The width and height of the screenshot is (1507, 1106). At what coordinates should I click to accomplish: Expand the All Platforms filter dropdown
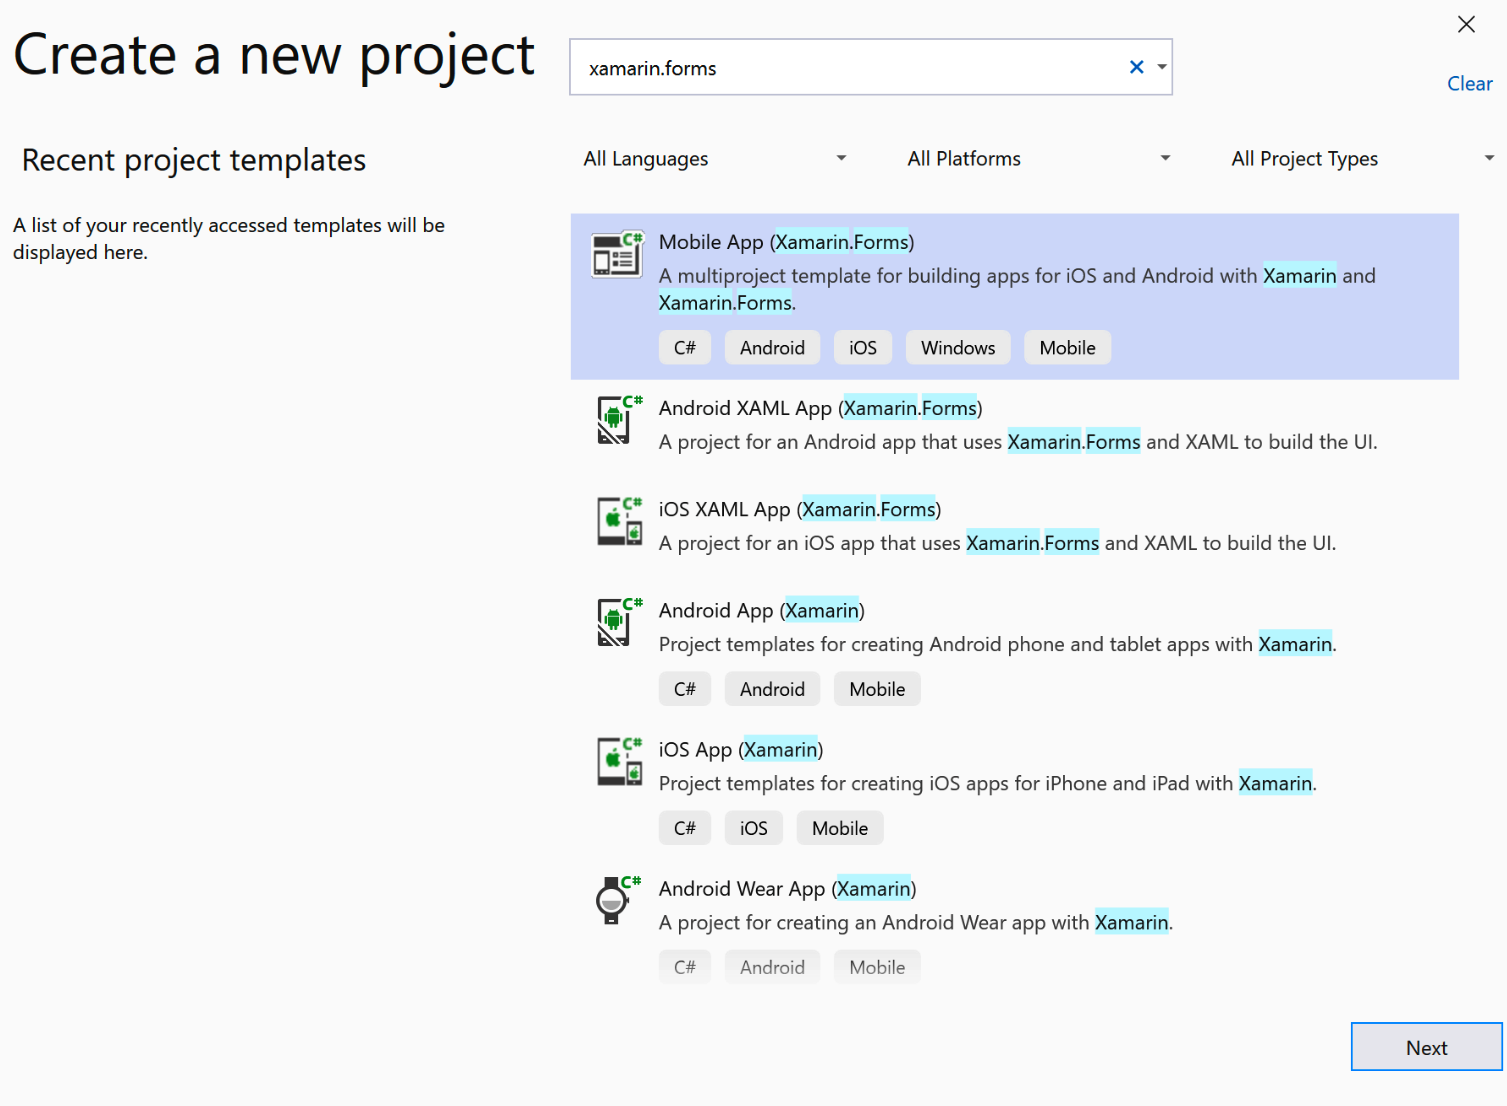point(1038,159)
